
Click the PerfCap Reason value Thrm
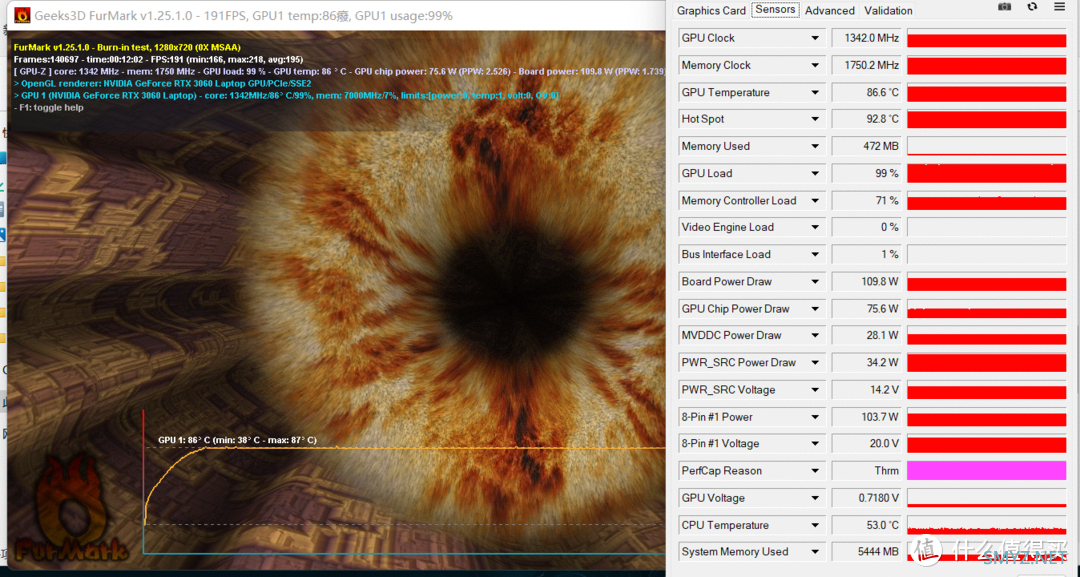point(866,471)
